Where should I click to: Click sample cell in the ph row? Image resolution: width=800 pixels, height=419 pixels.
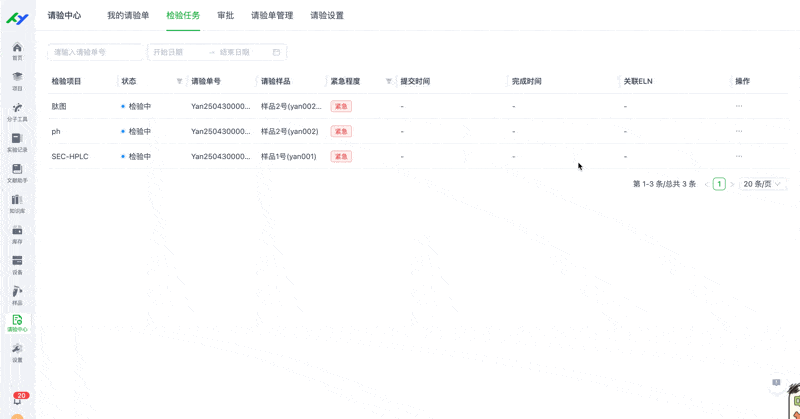(290, 131)
